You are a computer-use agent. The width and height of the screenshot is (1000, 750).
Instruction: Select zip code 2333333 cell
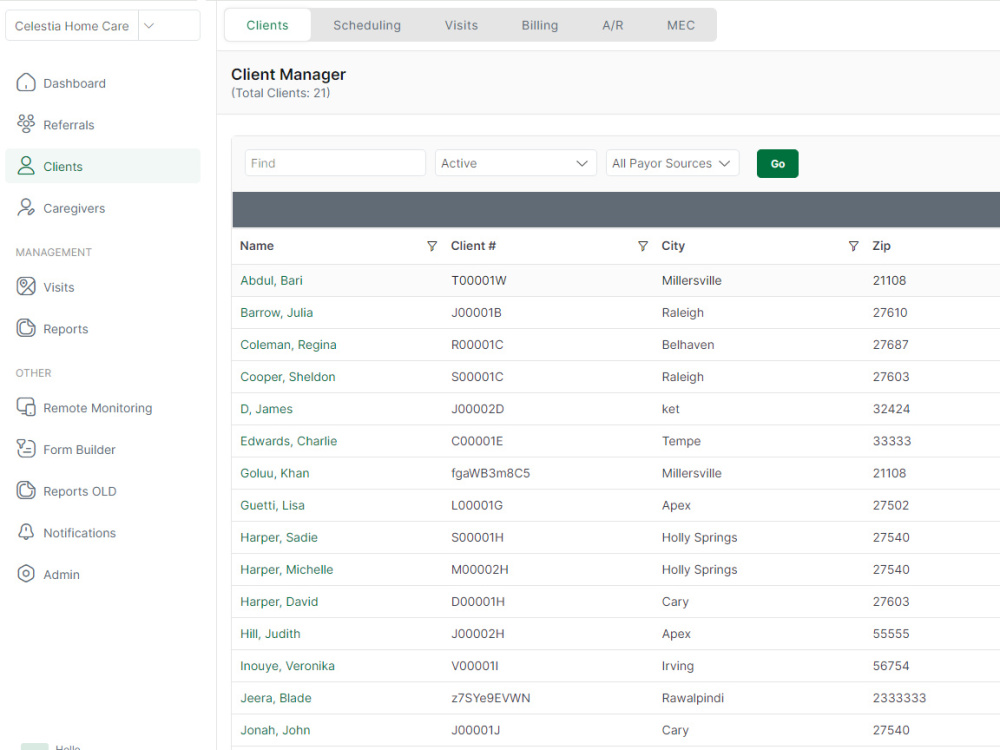[899, 698]
